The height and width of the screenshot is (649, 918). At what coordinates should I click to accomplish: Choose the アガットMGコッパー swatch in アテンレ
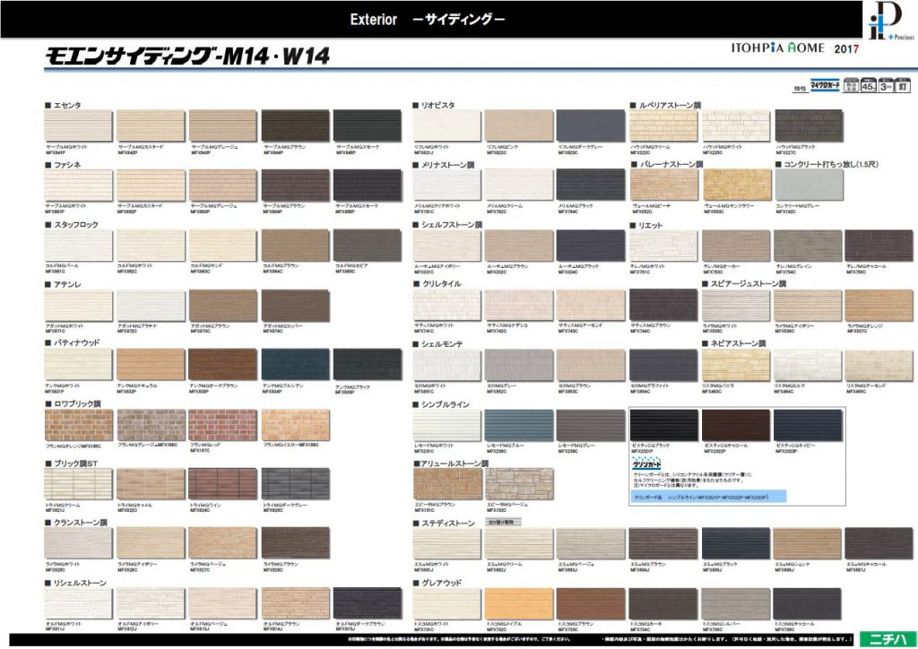coord(295,305)
